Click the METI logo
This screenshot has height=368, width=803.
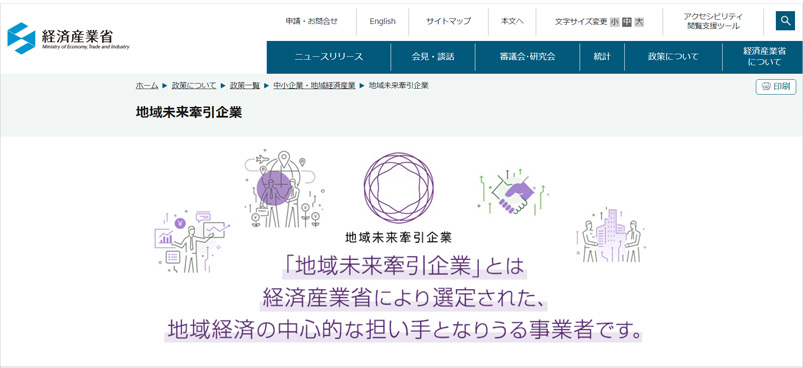pos(69,38)
